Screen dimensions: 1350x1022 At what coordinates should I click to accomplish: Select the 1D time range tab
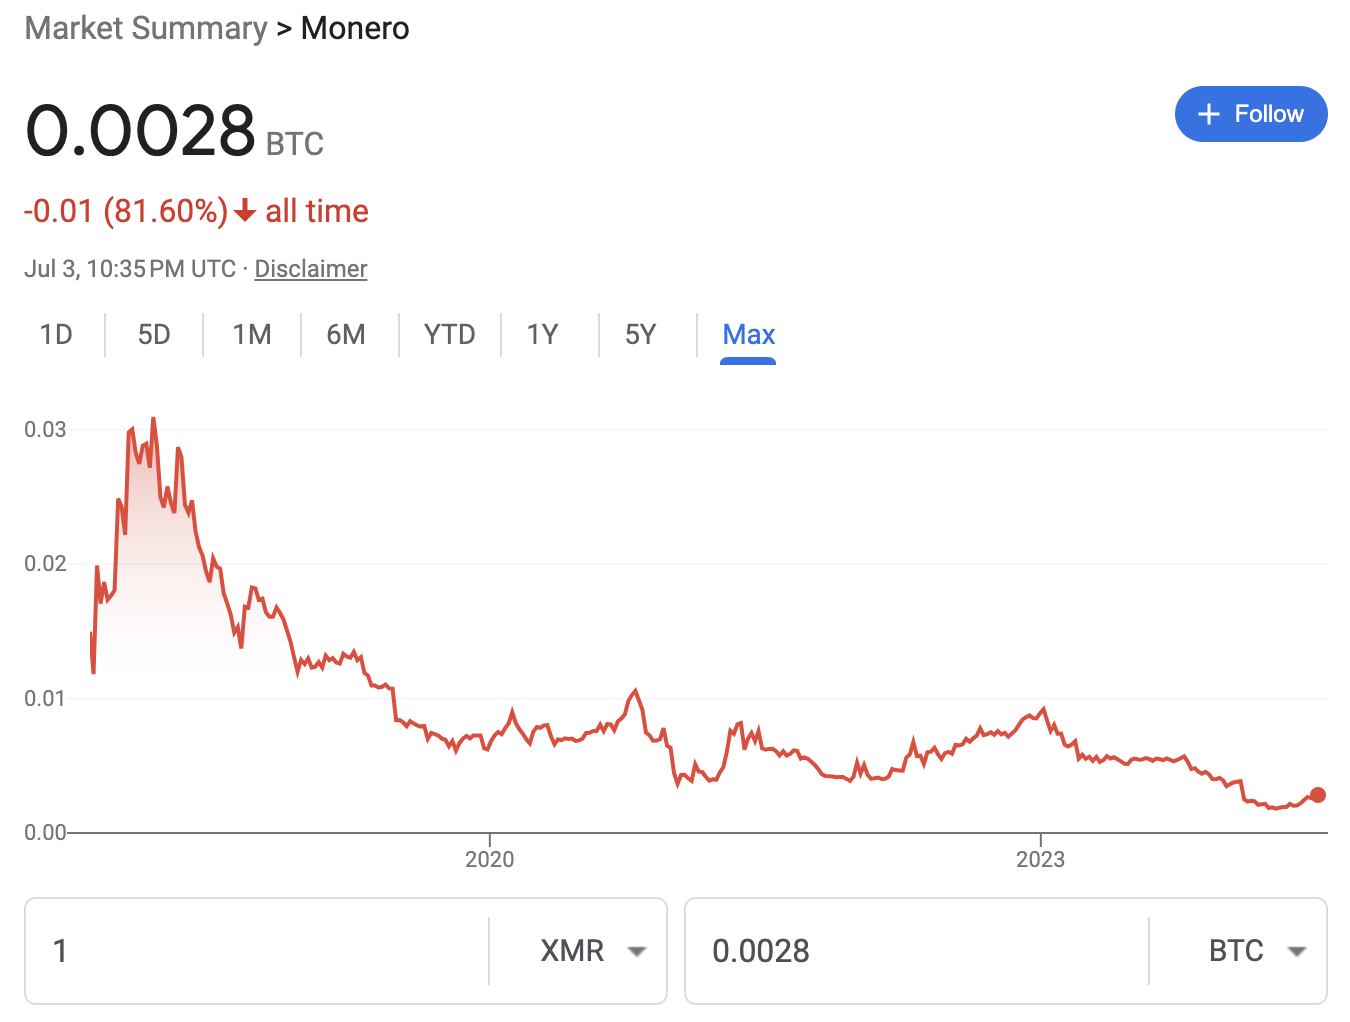[x=56, y=335]
